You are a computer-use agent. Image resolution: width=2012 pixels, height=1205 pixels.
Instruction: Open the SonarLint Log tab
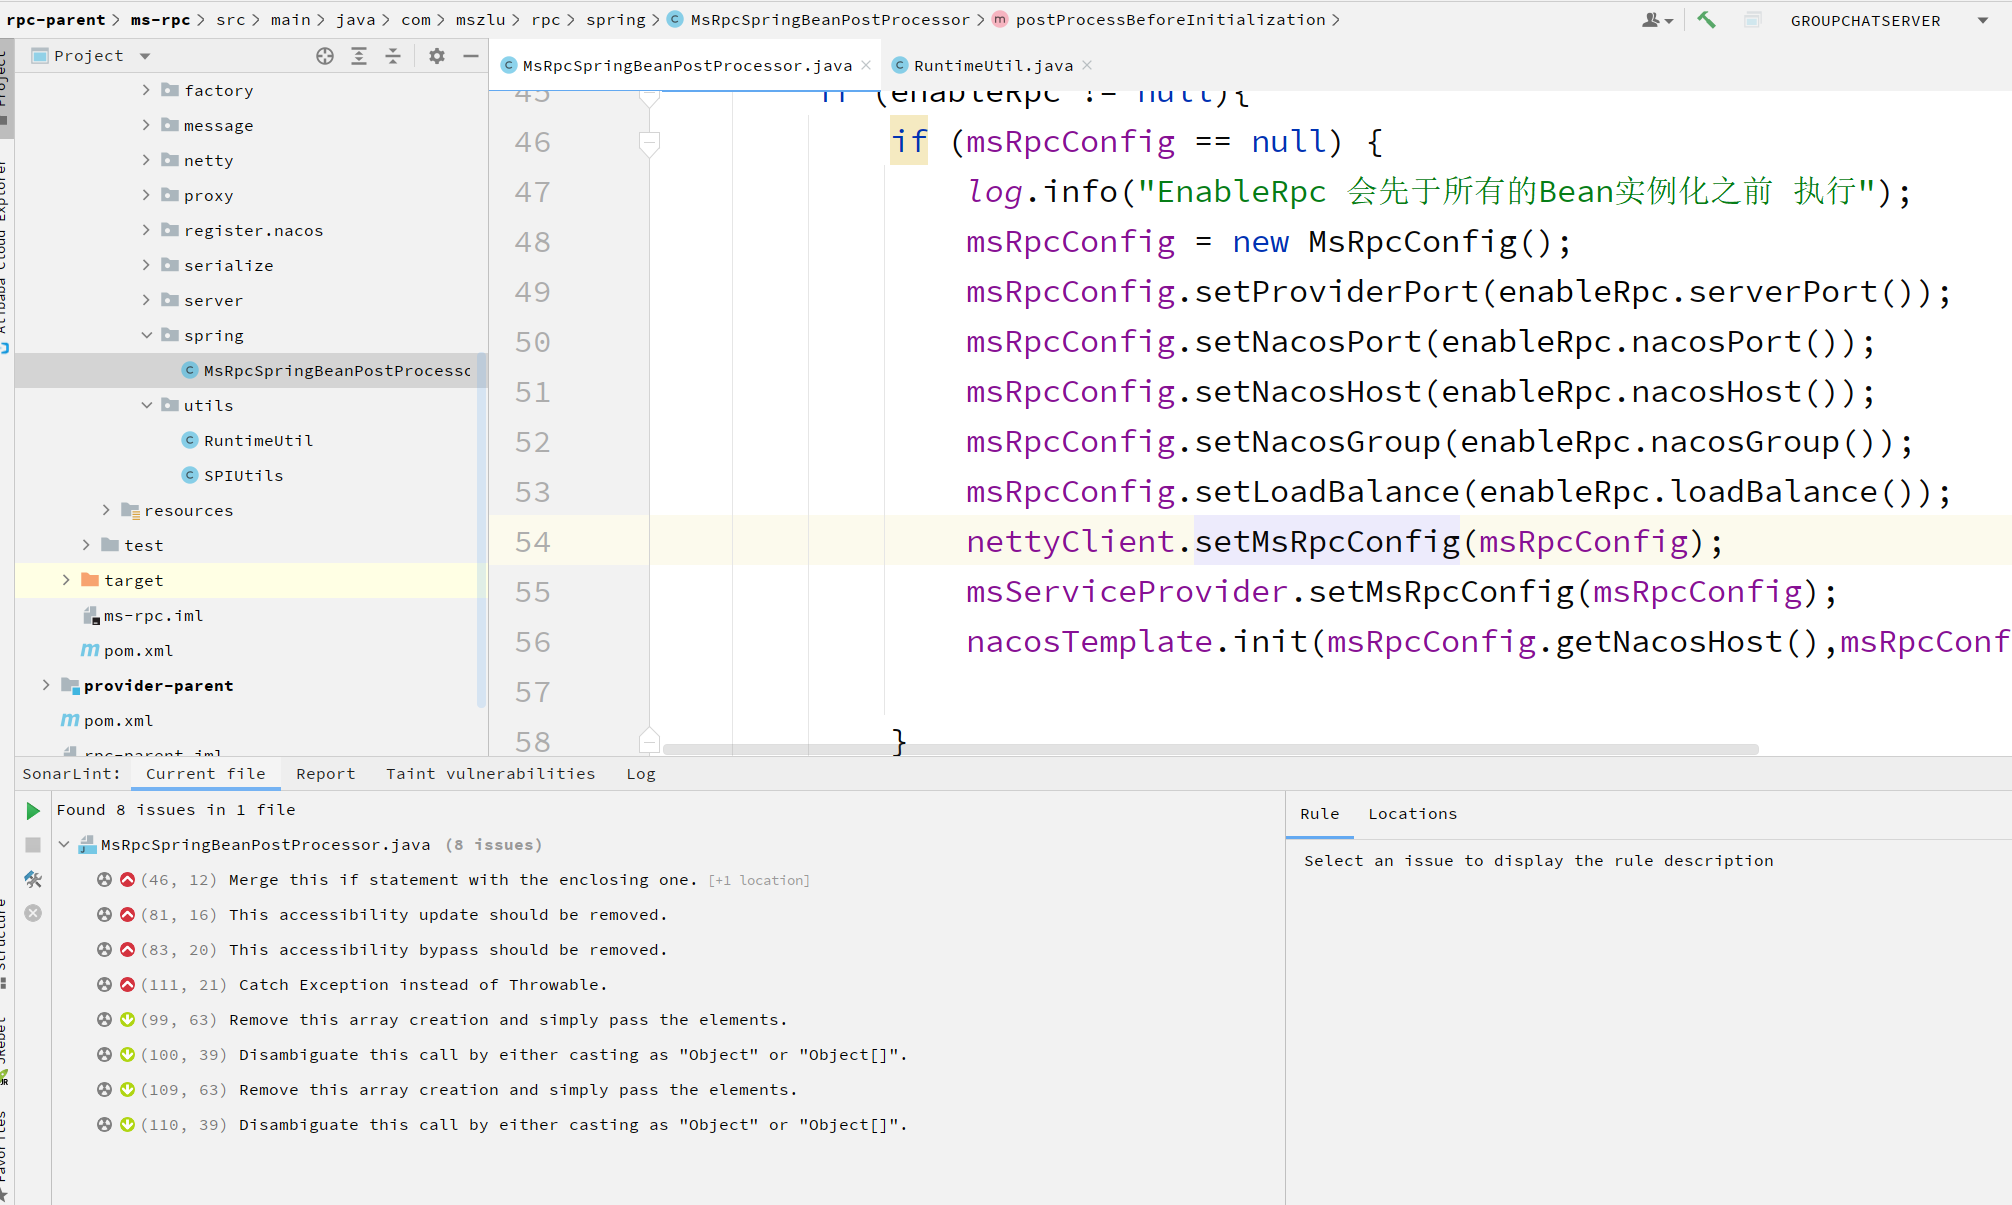tap(641, 774)
